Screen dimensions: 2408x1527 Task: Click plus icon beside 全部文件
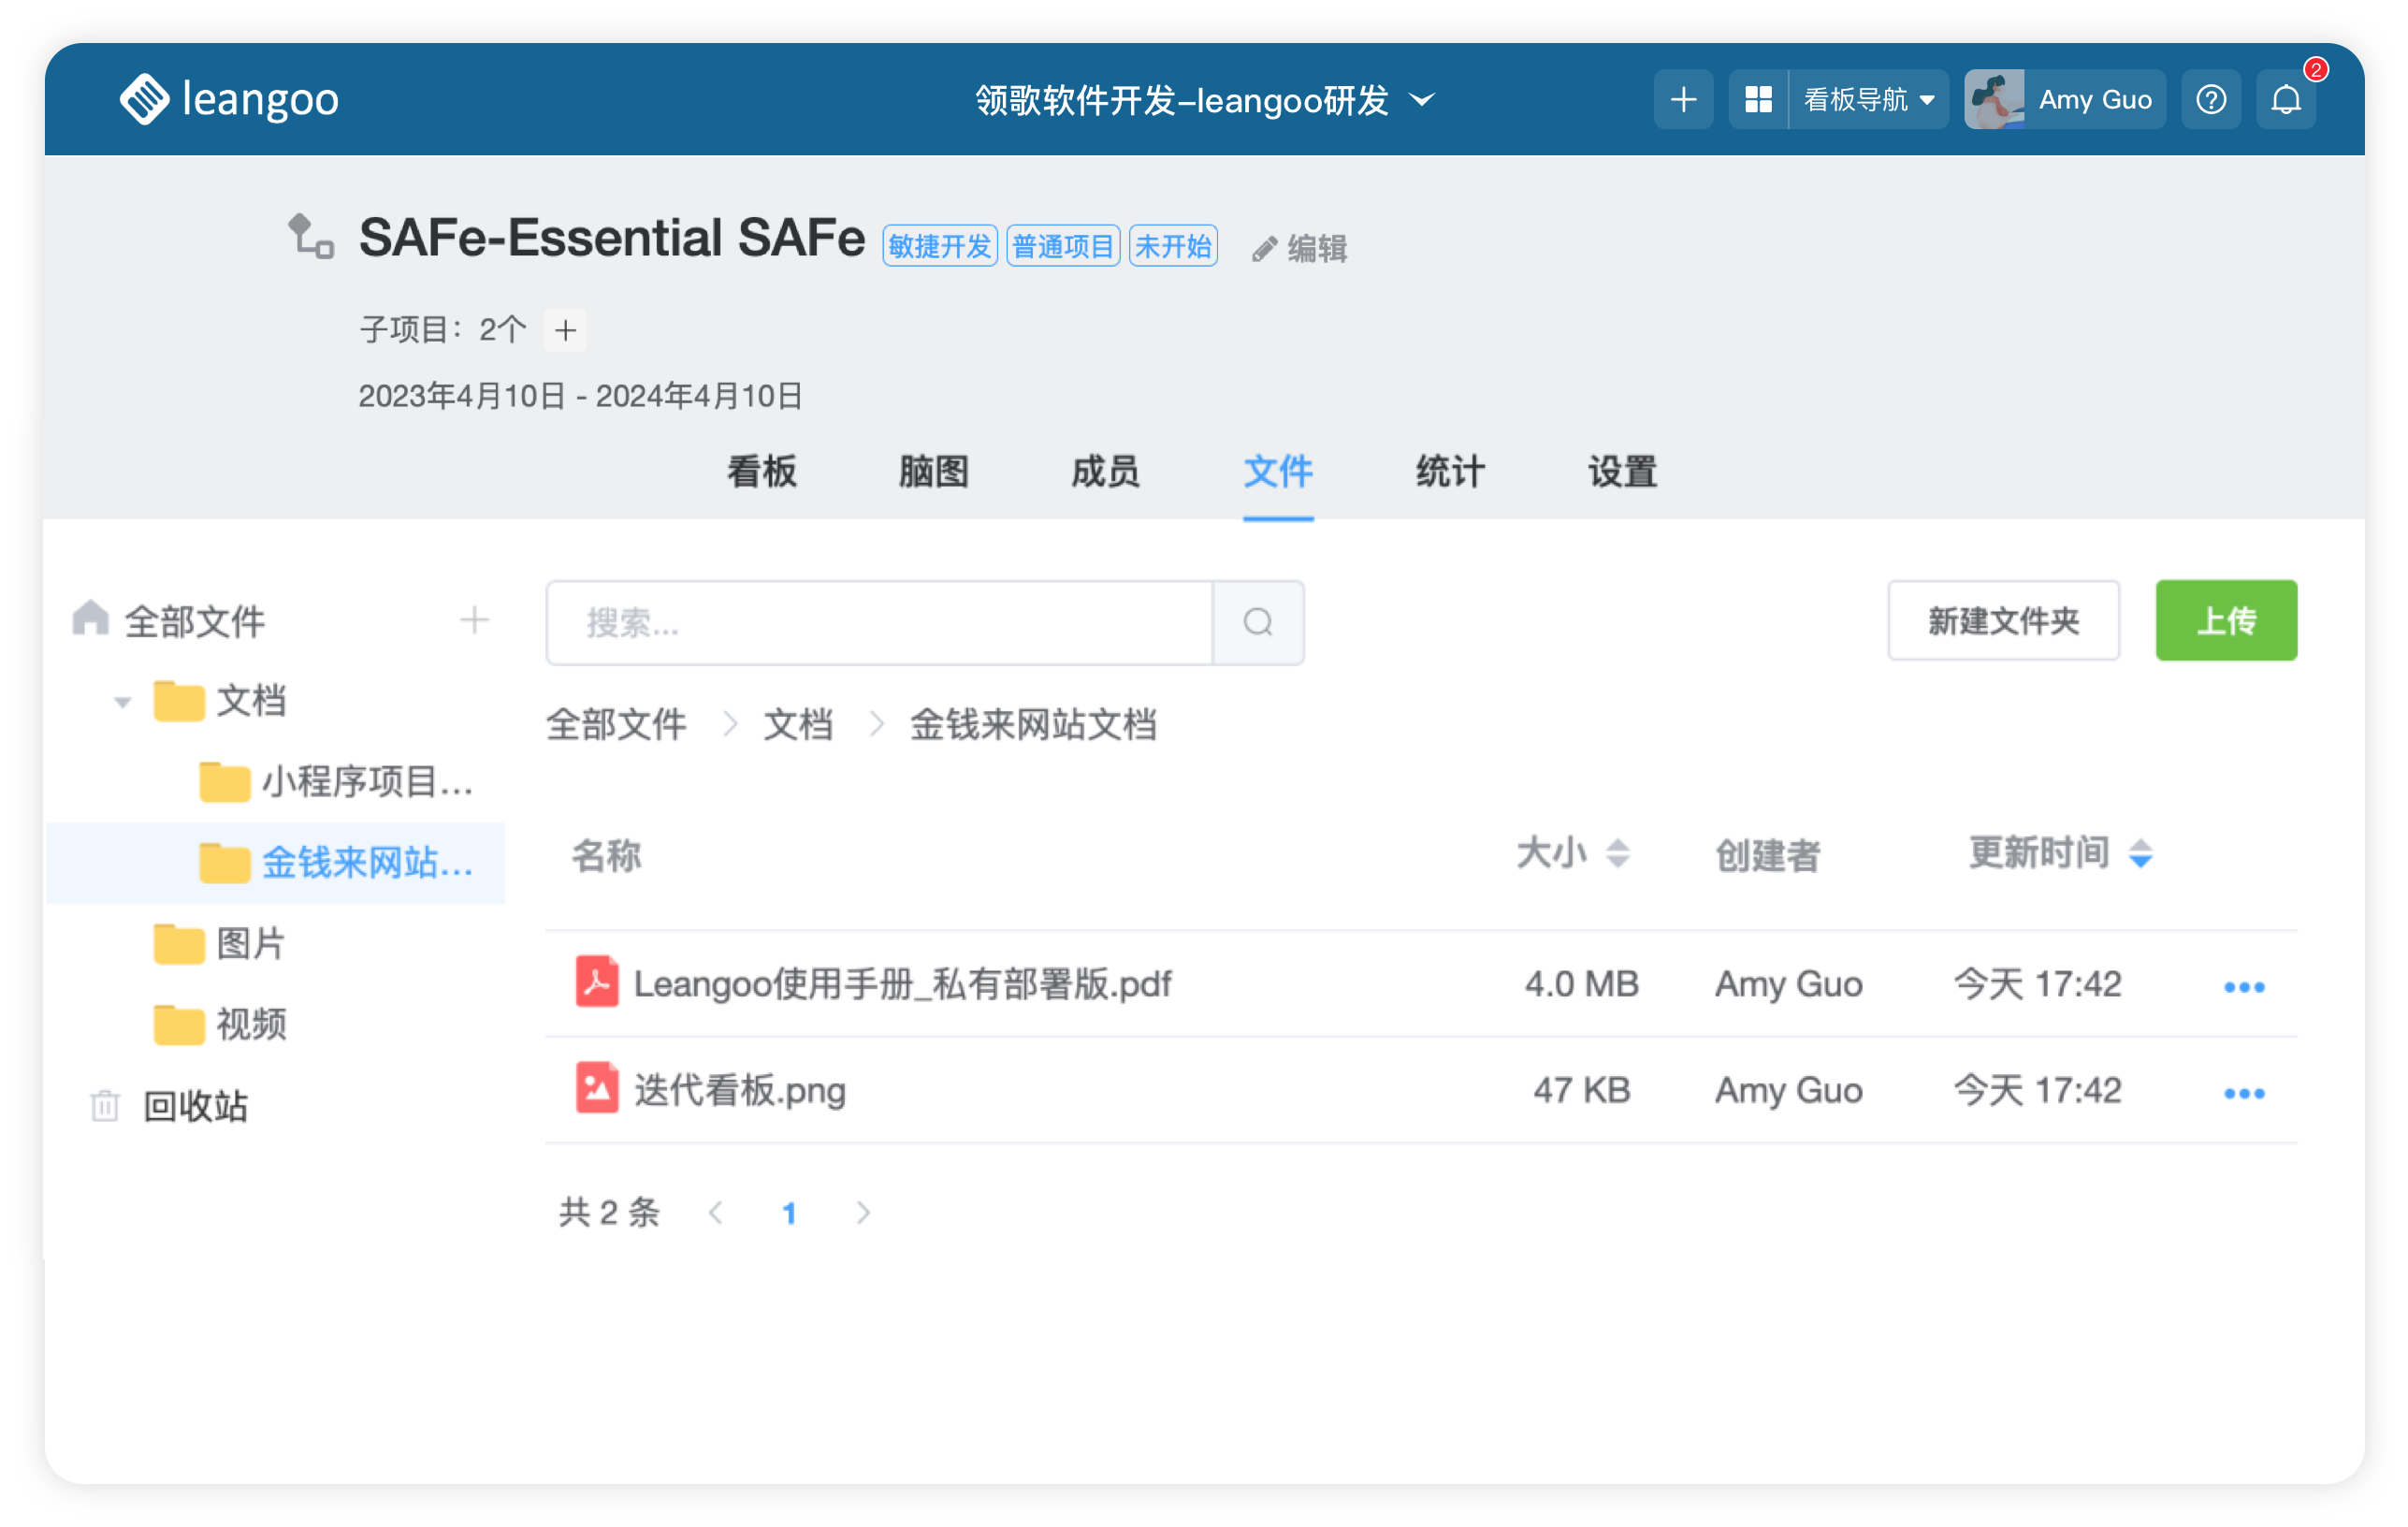(474, 621)
